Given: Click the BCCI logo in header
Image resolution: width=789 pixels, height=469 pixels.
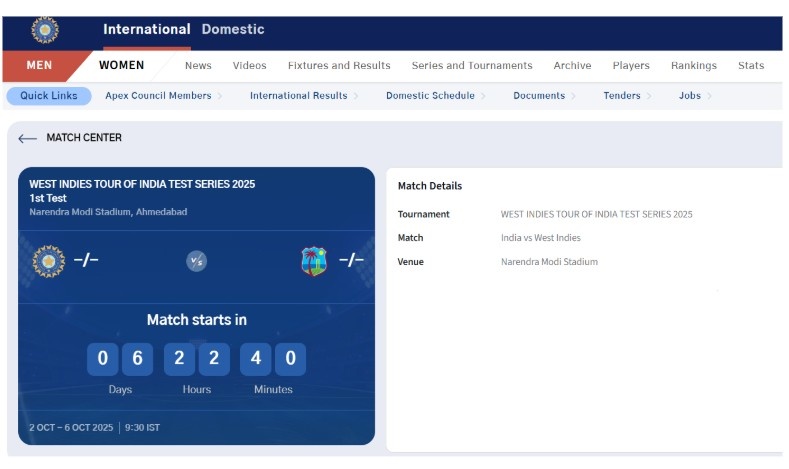Looking at the screenshot, I should pyautogui.click(x=45, y=30).
